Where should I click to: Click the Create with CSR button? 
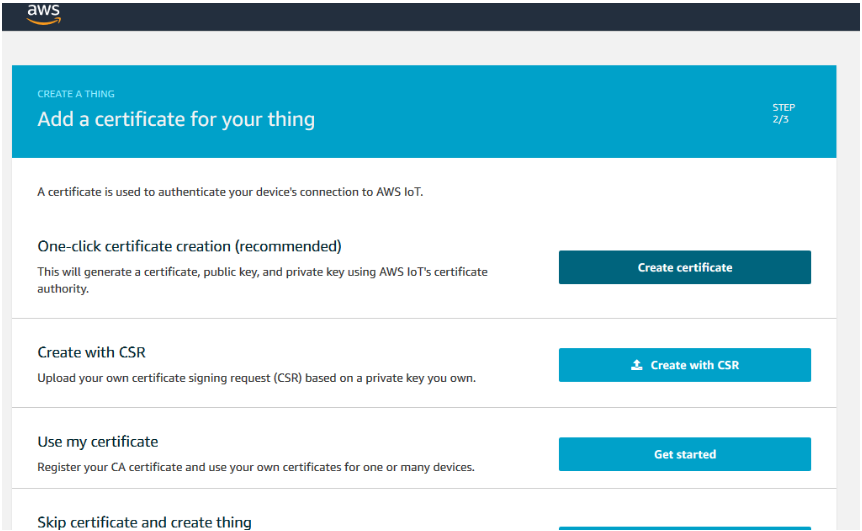click(684, 365)
